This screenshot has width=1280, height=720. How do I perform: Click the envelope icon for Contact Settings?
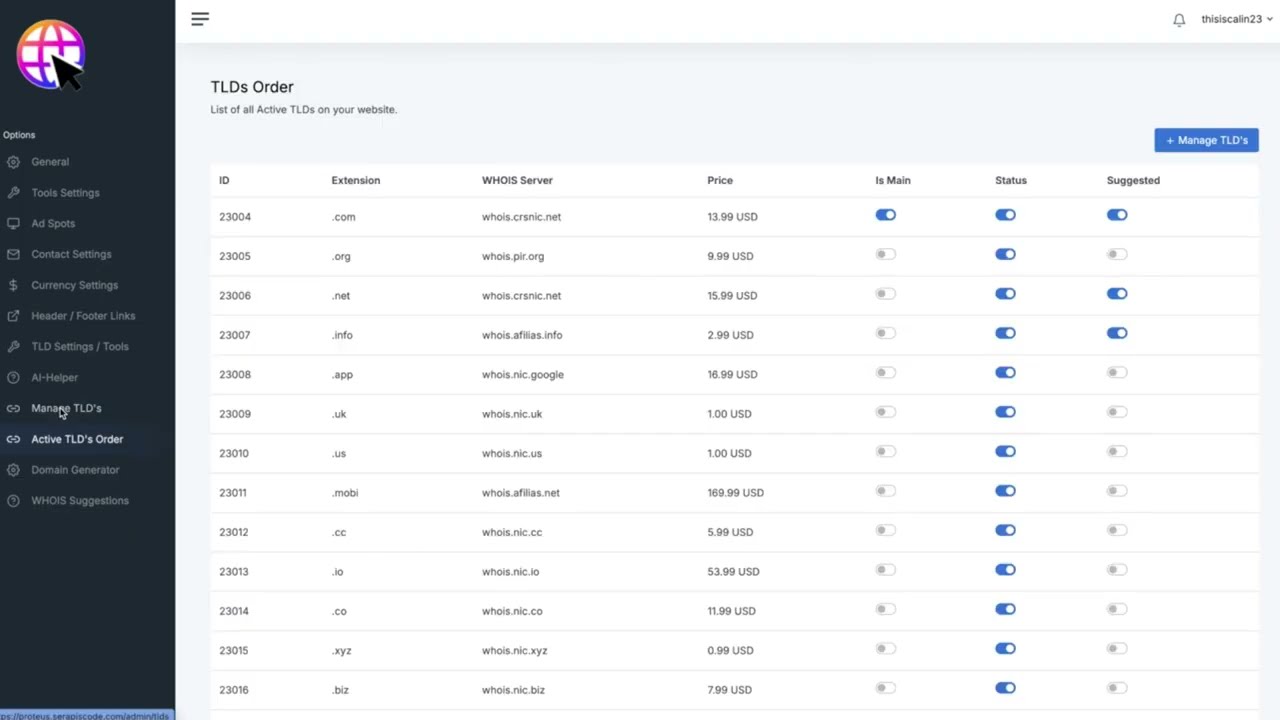pyautogui.click(x=13, y=255)
